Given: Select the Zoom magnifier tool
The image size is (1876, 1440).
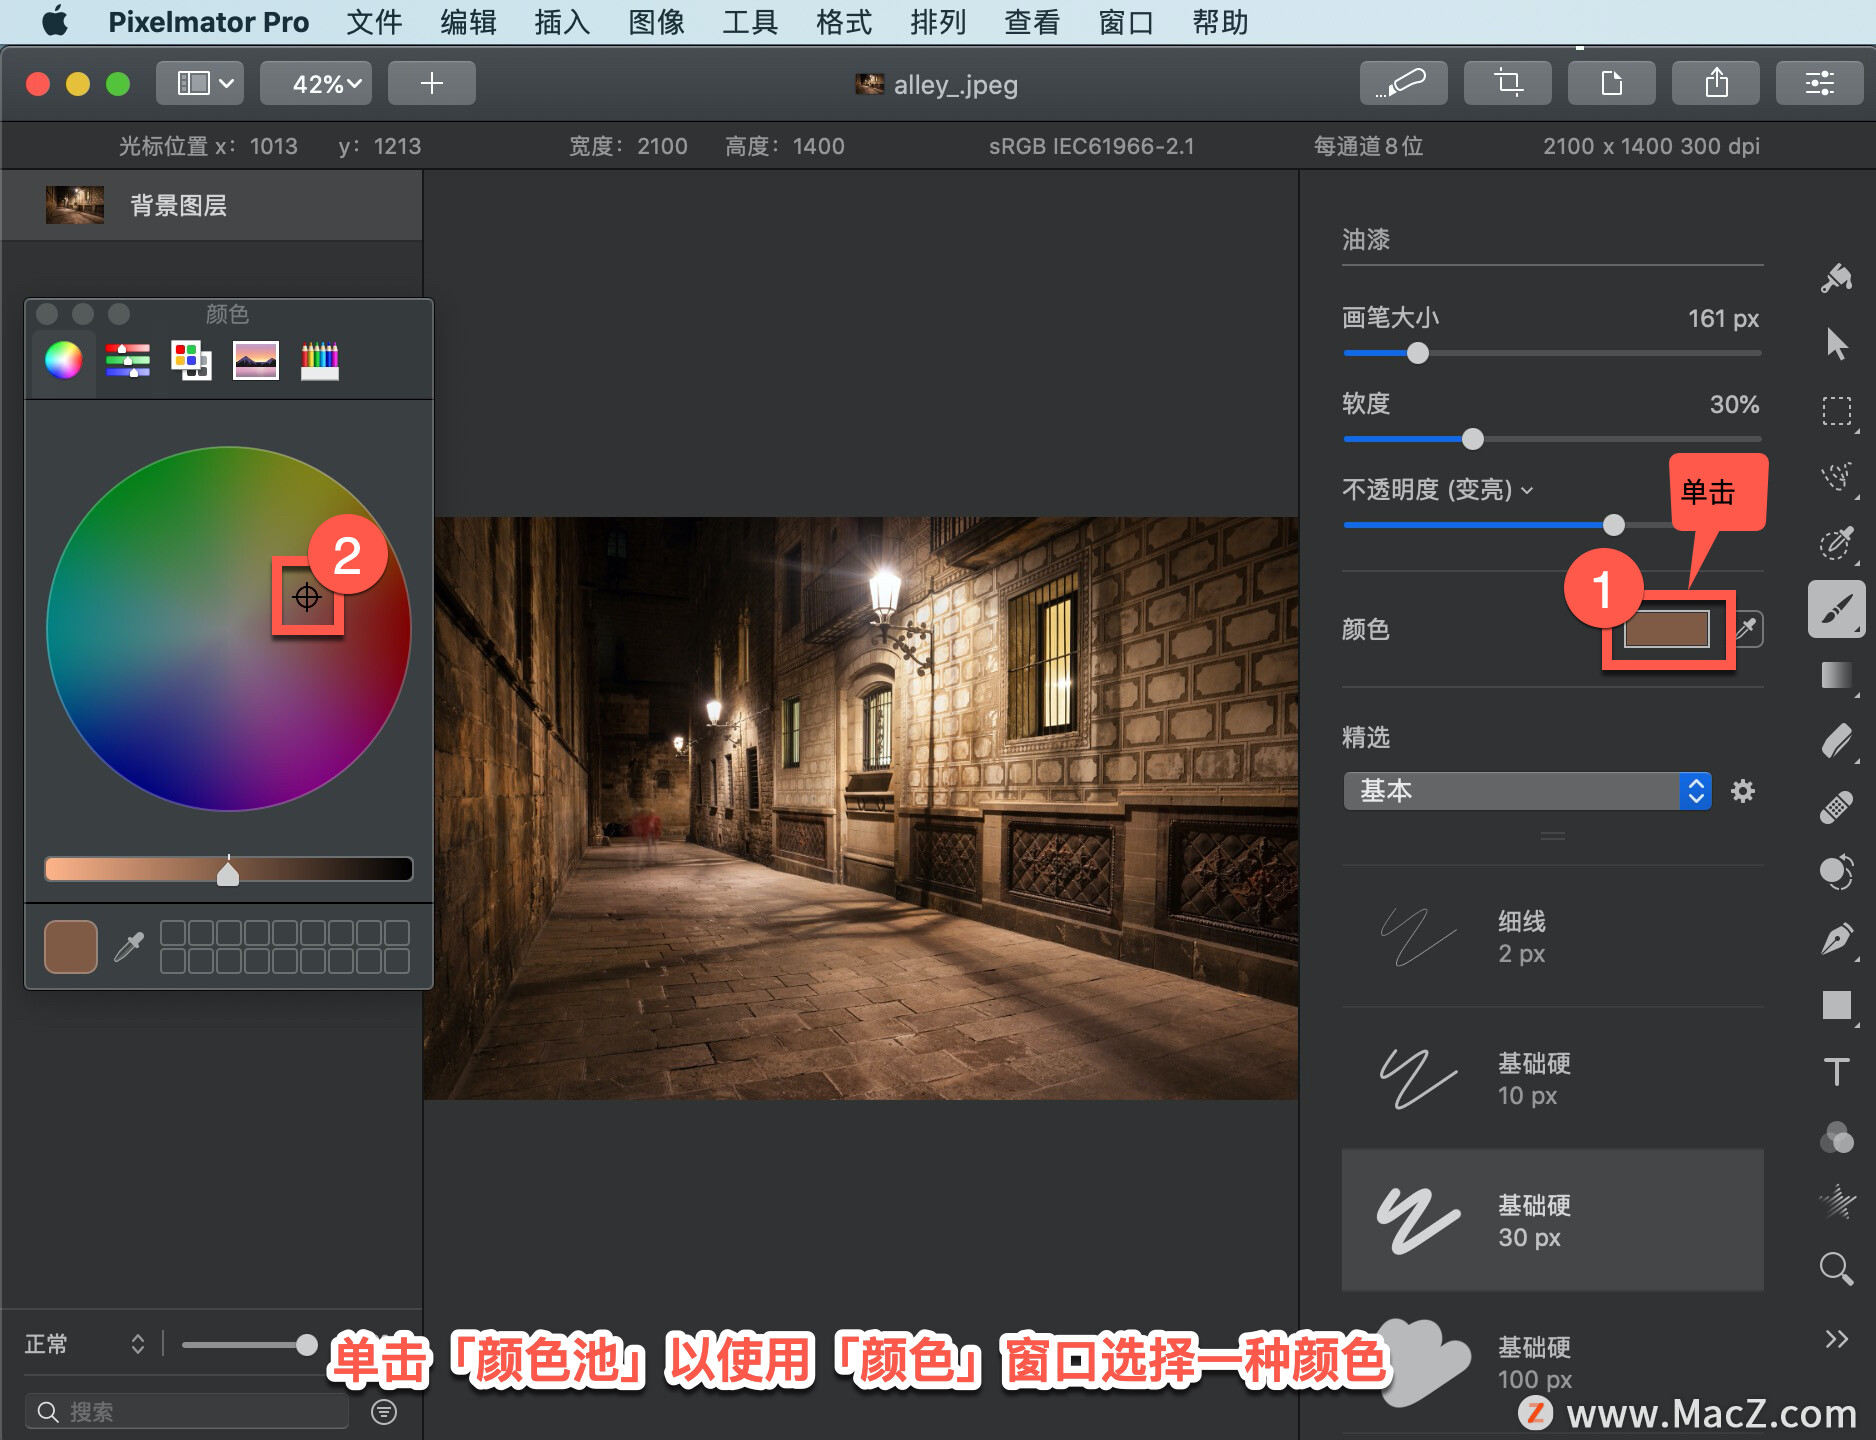Looking at the screenshot, I should pyautogui.click(x=1836, y=1268).
